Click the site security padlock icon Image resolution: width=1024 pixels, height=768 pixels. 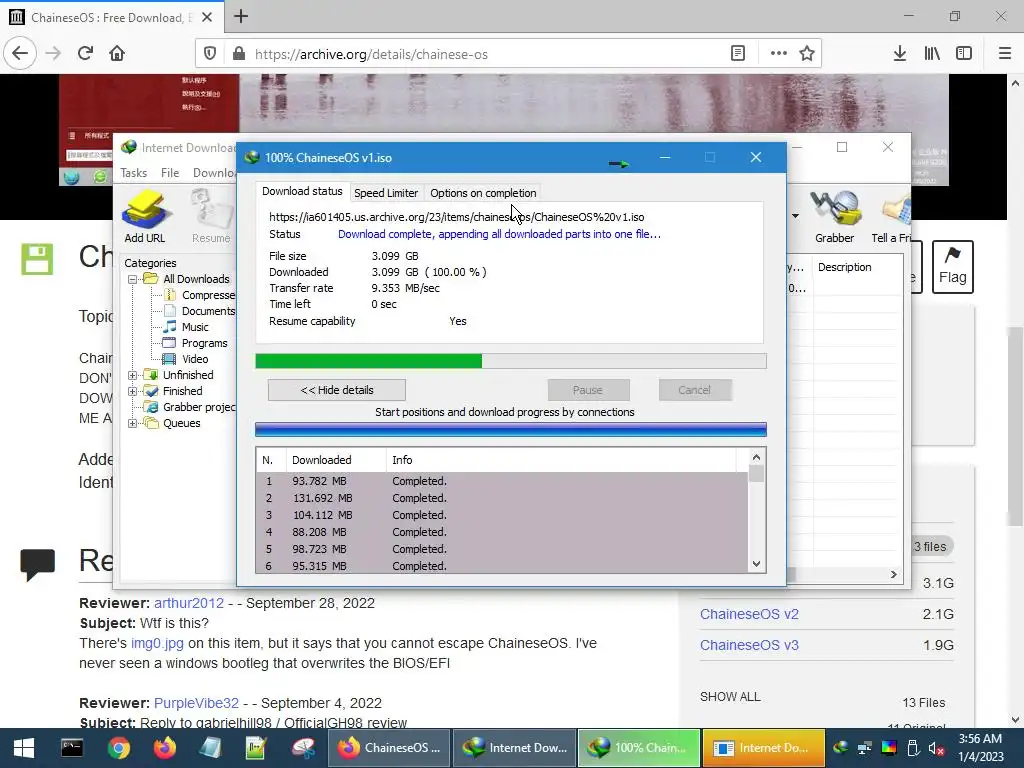pos(239,54)
